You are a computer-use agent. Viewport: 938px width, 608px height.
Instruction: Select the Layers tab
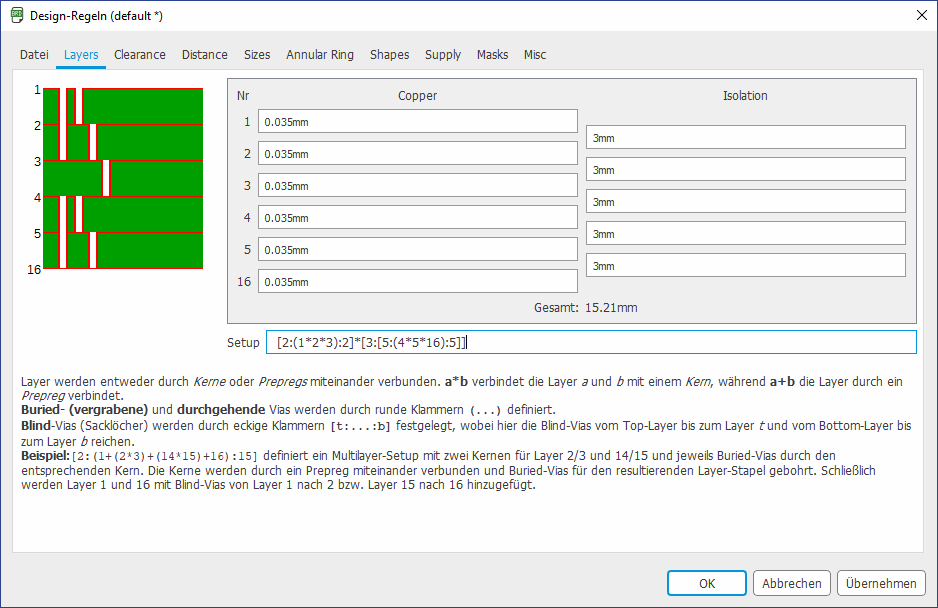[81, 54]
